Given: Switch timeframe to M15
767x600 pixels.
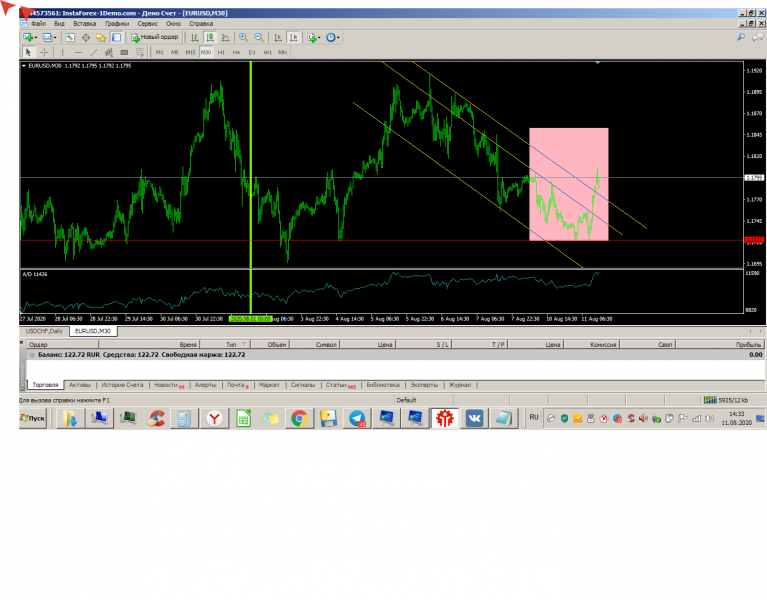Looking at the screenshot, I should point(190,52).
